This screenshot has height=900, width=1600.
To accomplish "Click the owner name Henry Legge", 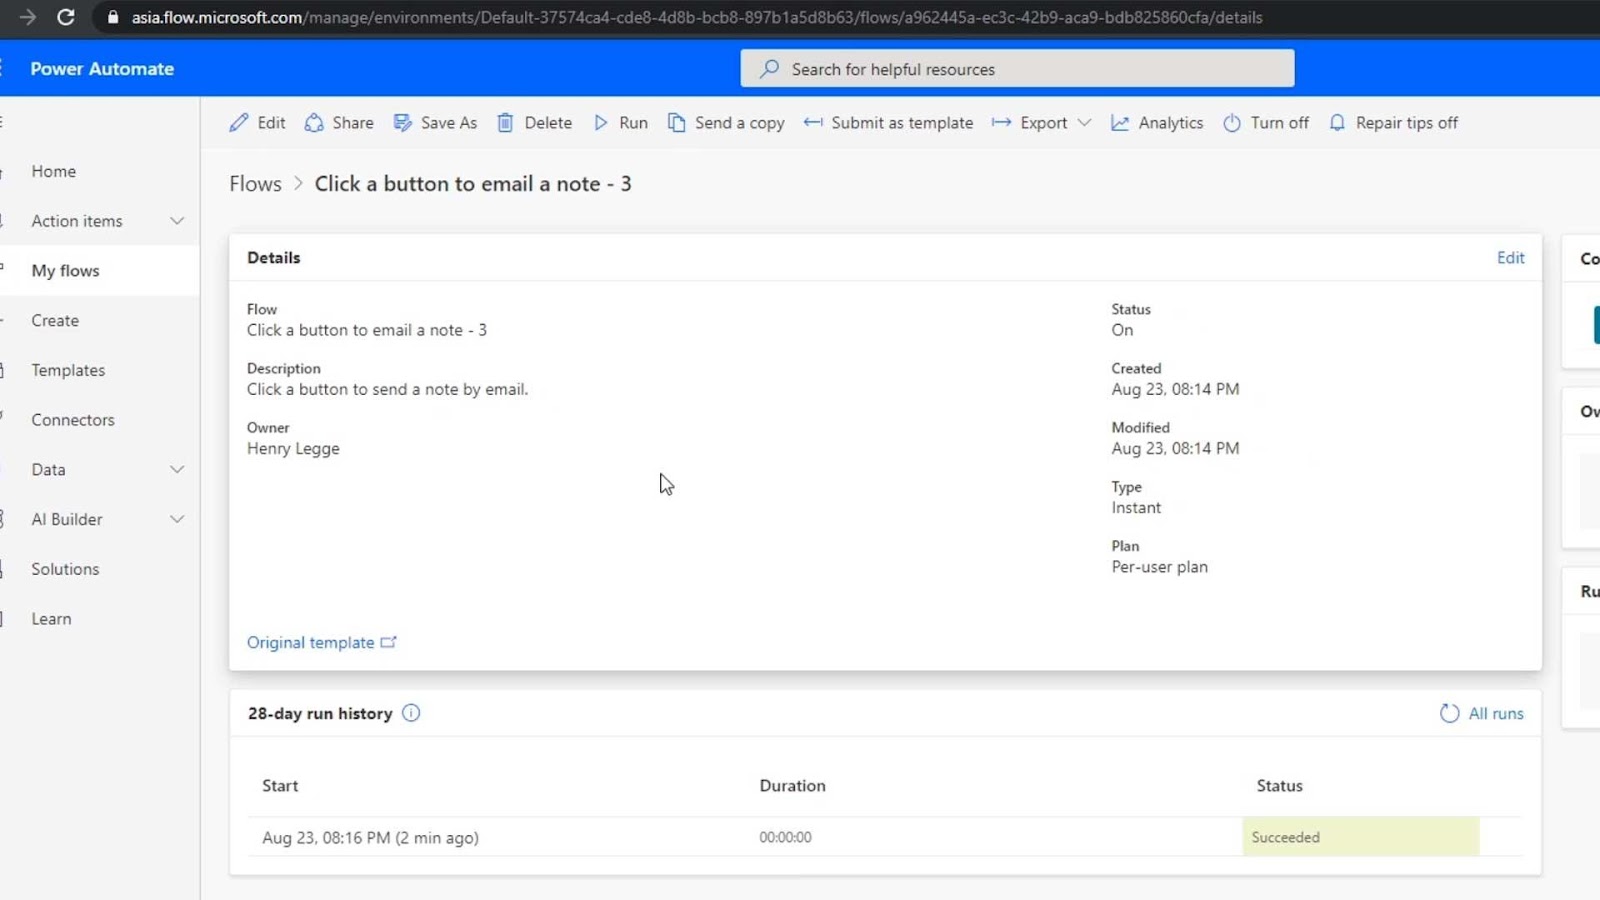I will (293, 449).
